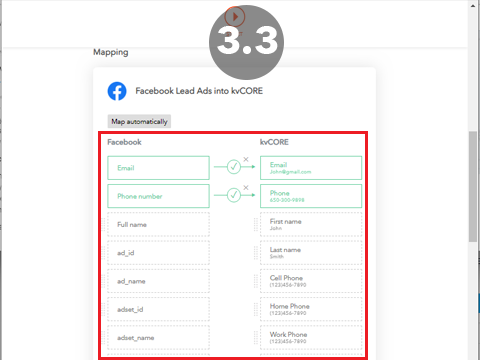Select the kvCORE First name field
480x360 pixels.
point(311,224)
